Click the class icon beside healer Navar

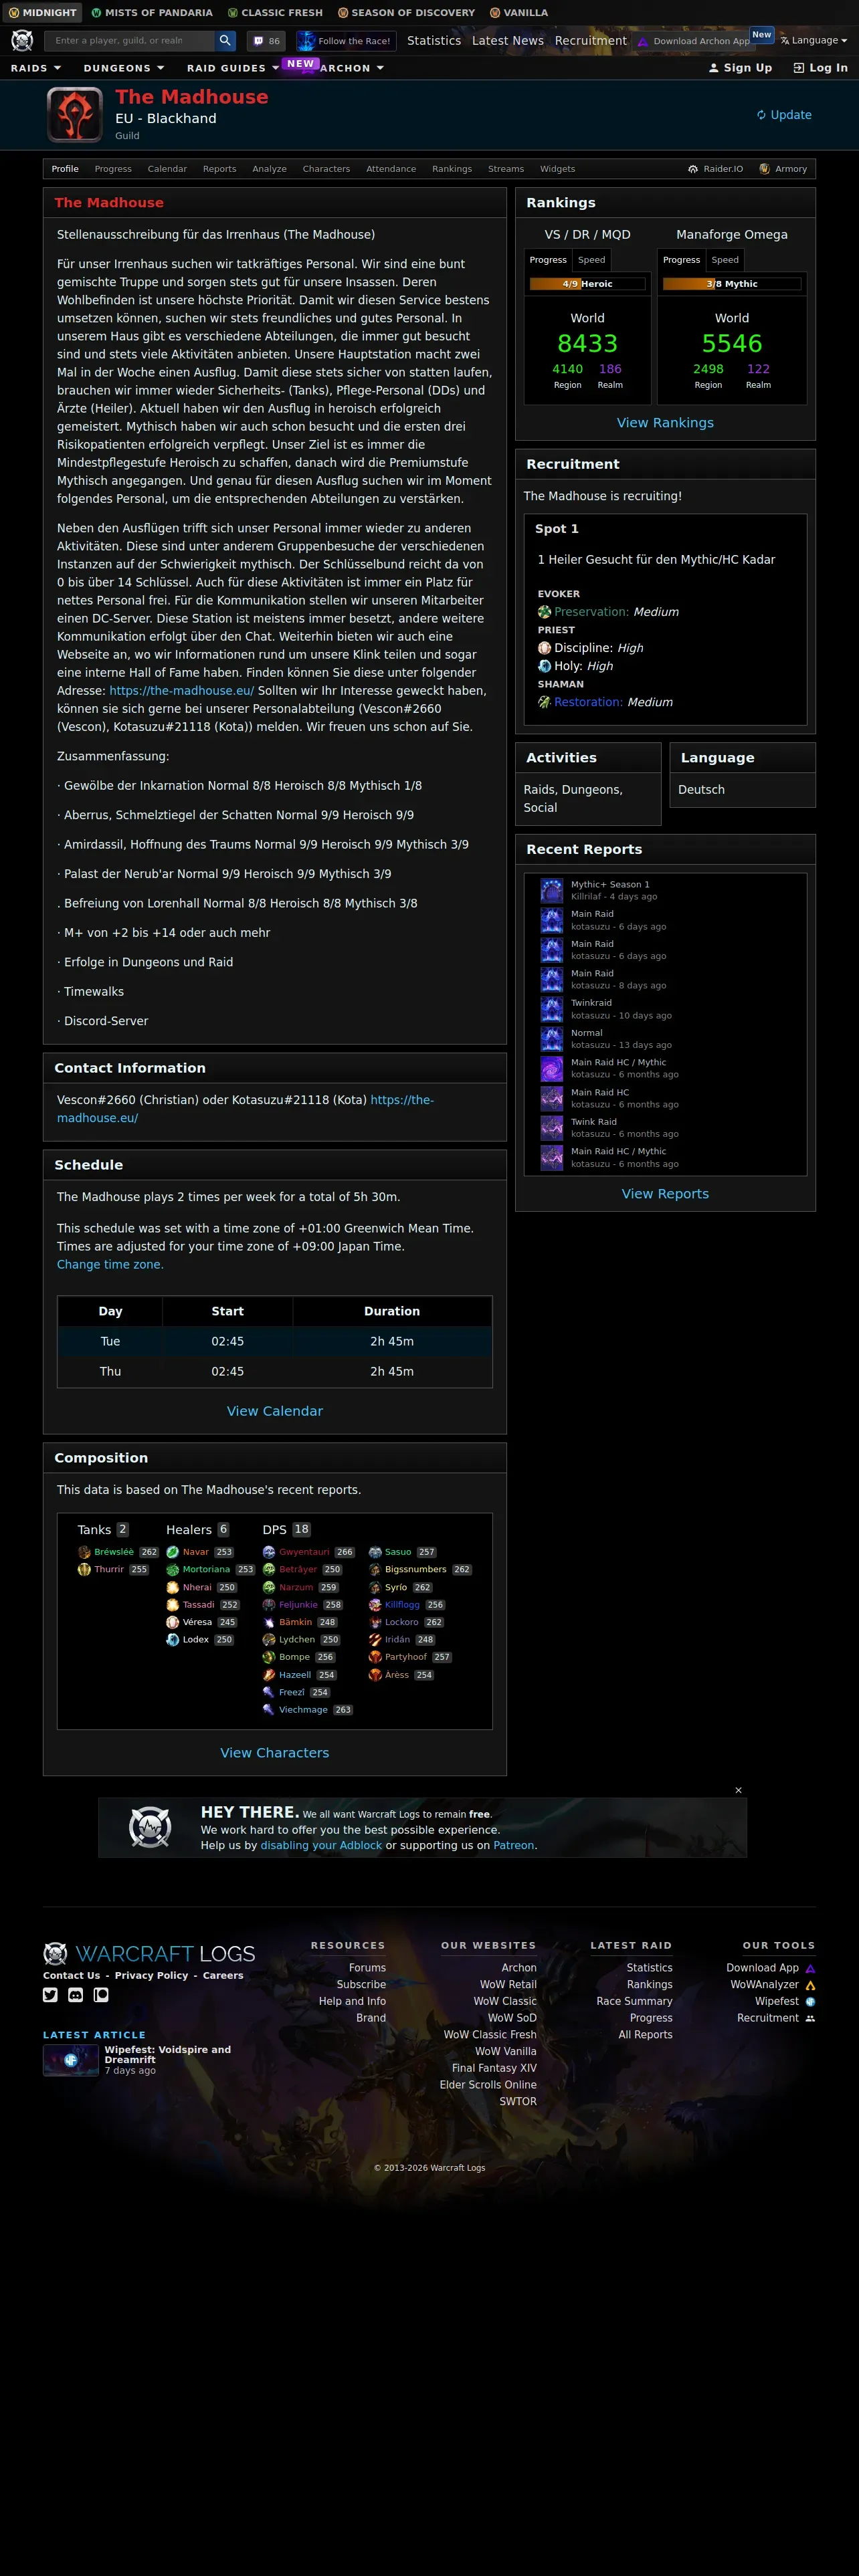pyautogui.click(x=172, y=1552)
